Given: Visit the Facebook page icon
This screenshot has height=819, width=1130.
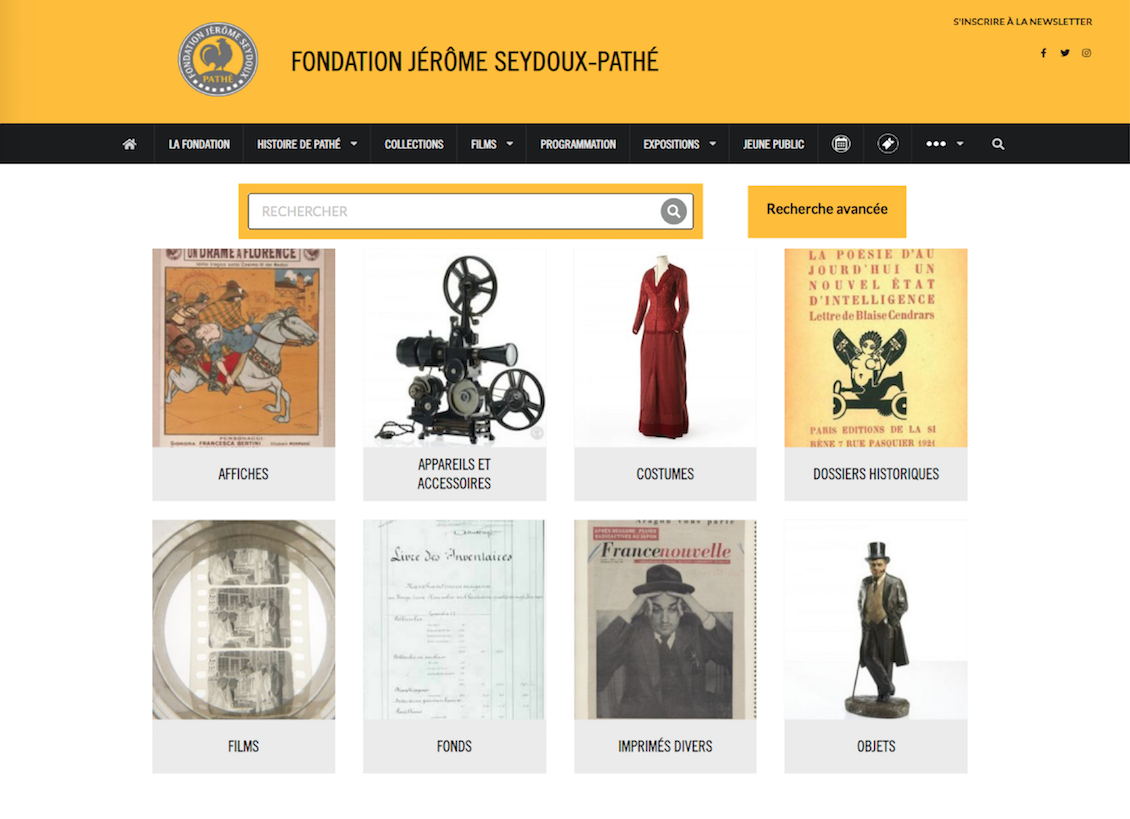Looking at the screenshot, I should 1043,53.
